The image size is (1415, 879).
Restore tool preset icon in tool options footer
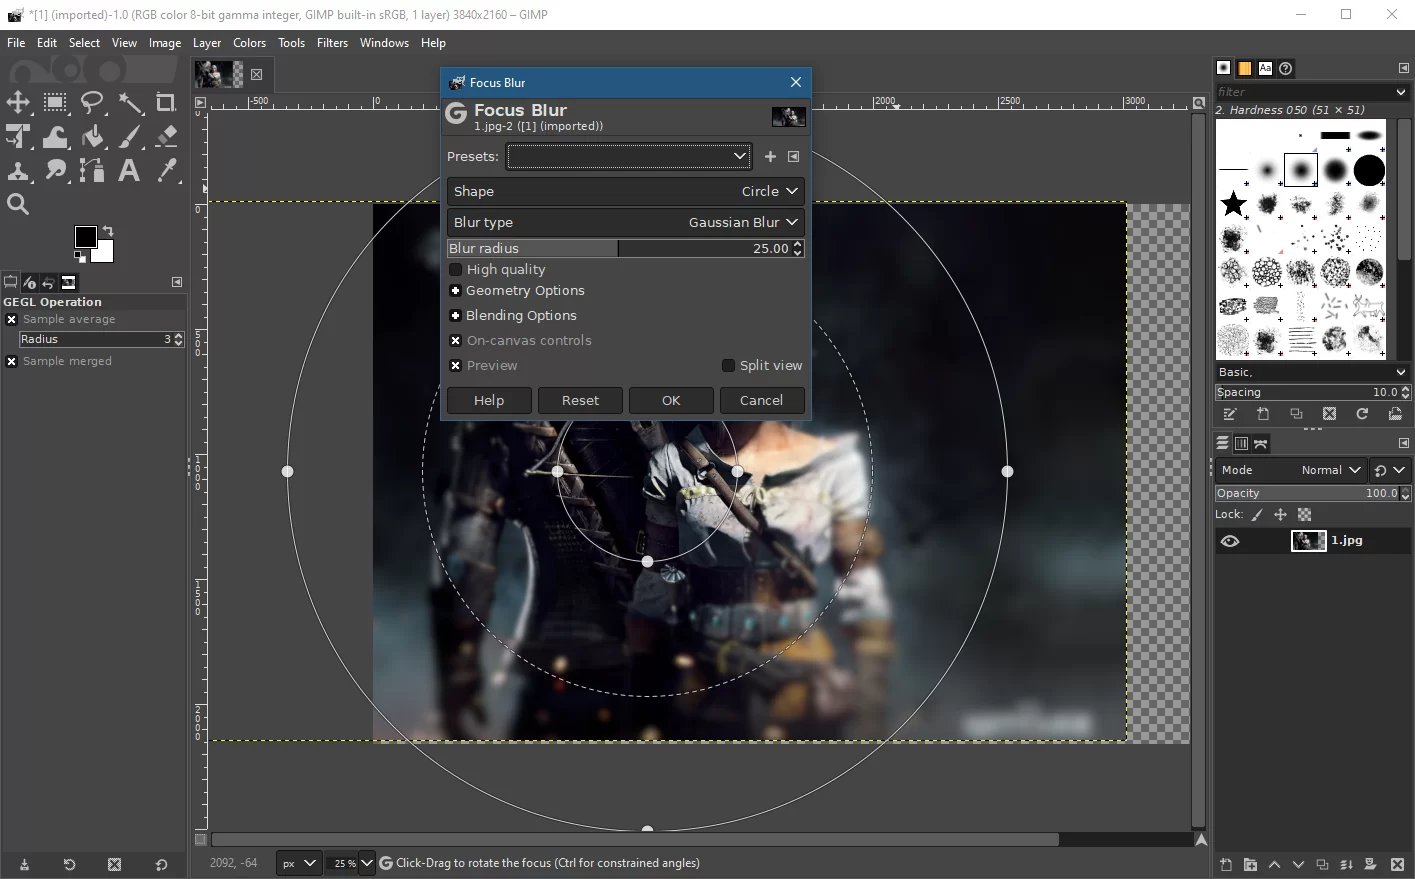pos(69,865)
